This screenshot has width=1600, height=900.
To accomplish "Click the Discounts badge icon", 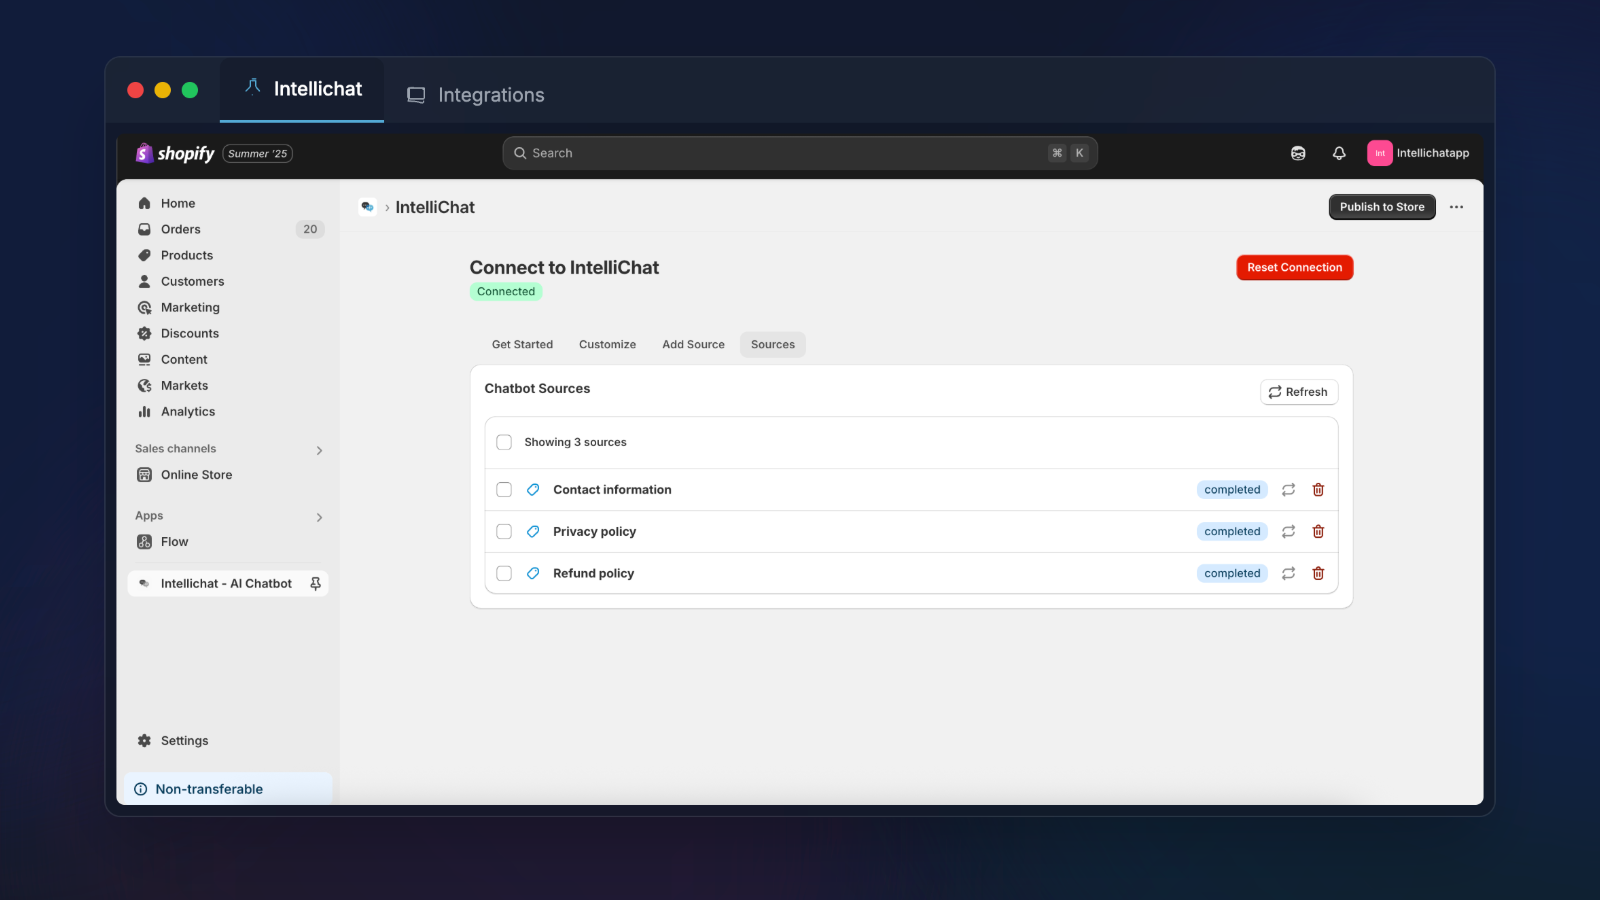I will click(x=144, y=334).
